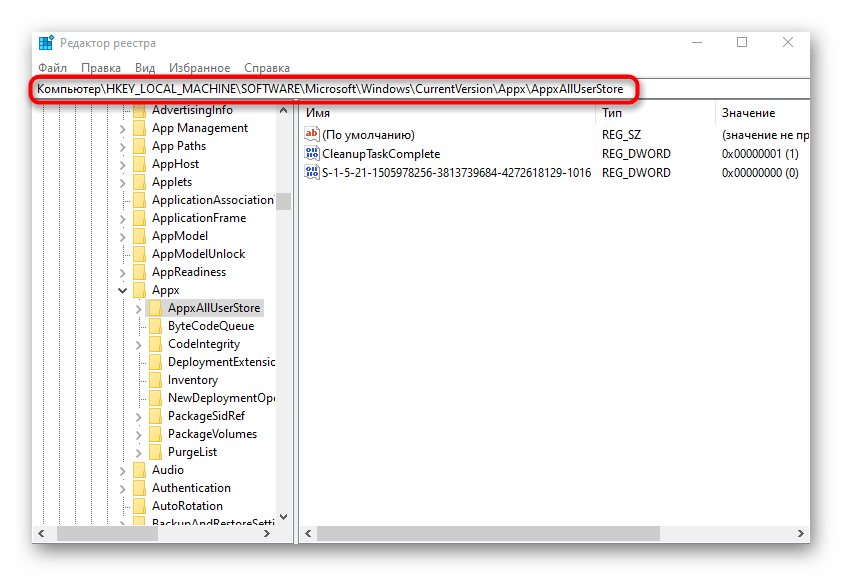Open the Справка menu
Viewport: 842px width, 576px height.
267,68
